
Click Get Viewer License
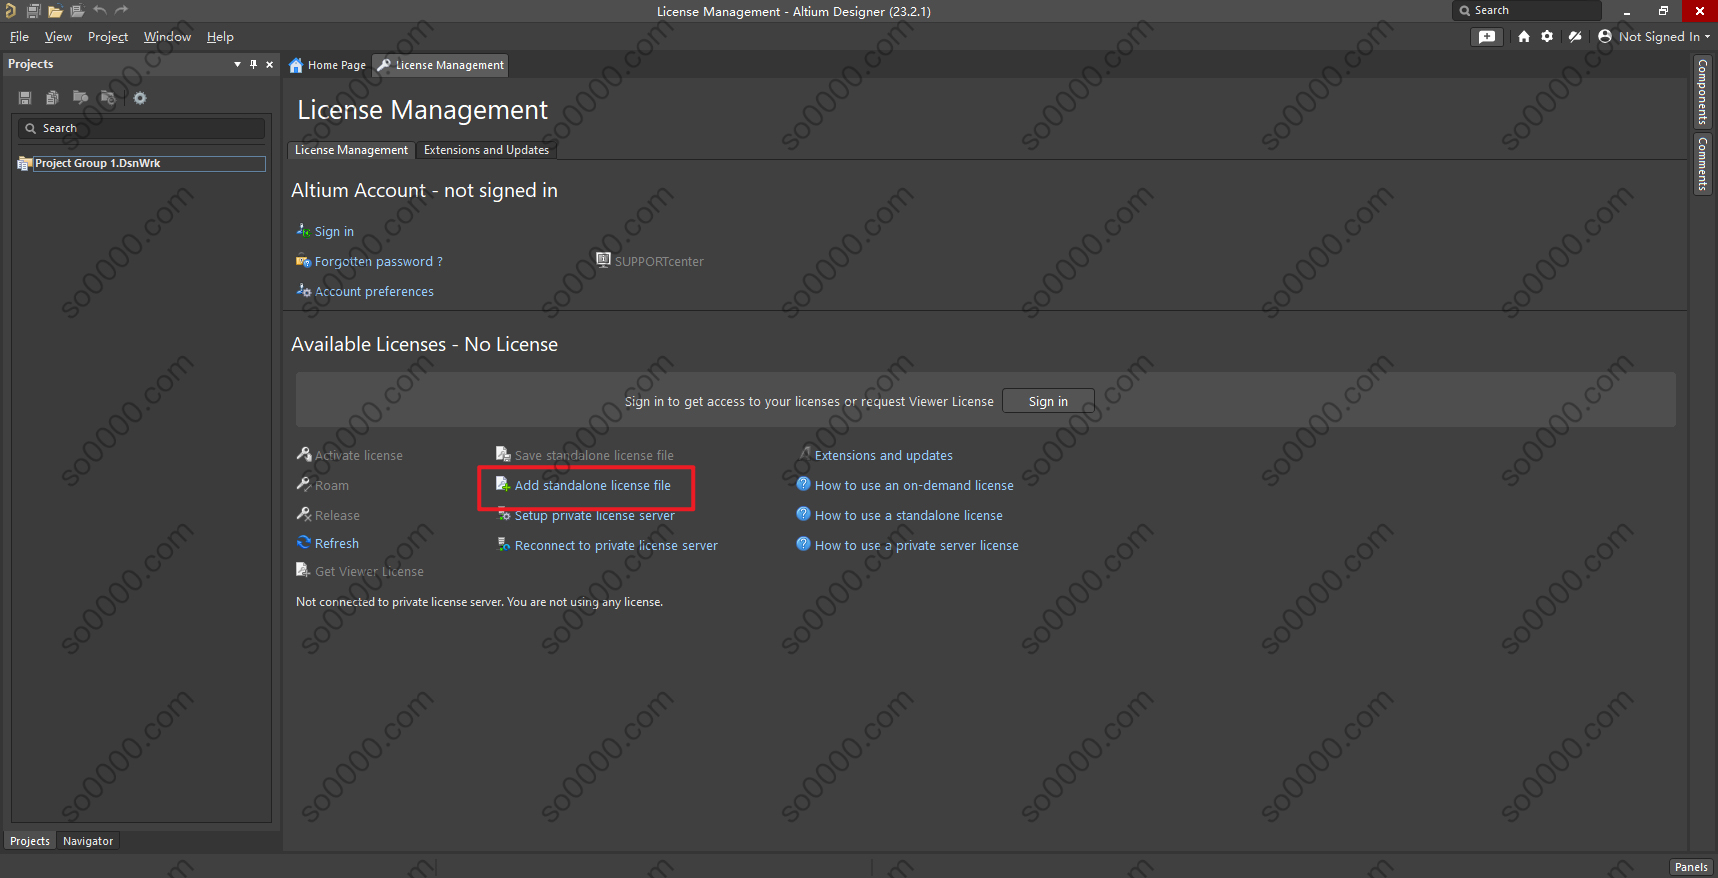(x=369, y=571)
